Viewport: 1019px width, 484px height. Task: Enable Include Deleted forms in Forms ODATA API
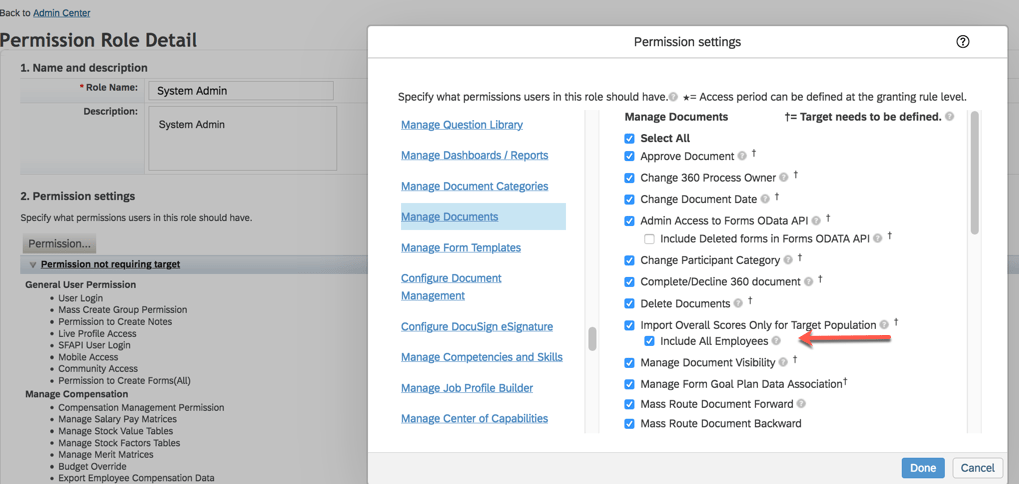[x=649, y=239]
